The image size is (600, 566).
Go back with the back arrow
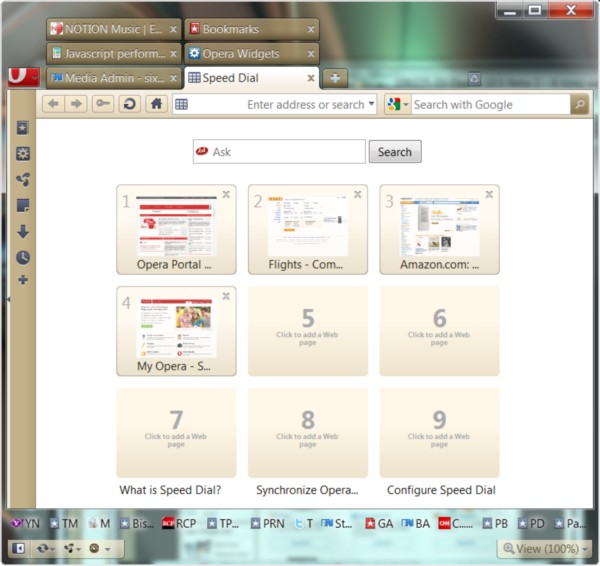(53, 104)
